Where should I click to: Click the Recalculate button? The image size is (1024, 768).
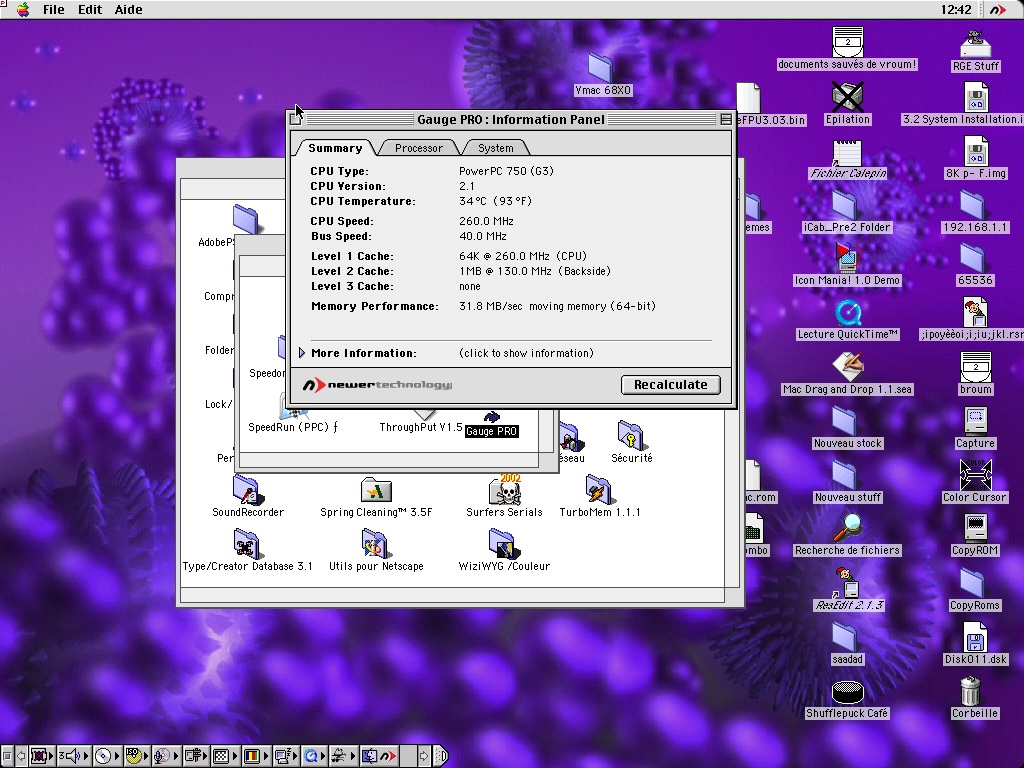pos(671,385)
